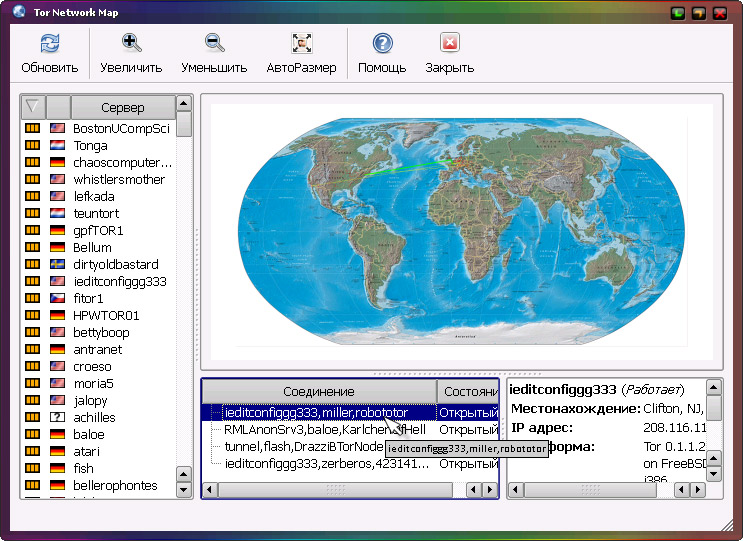743x541 pixels.
Task: Click the status bars icon beside lefkada
Action: click(x=32, y=196)
